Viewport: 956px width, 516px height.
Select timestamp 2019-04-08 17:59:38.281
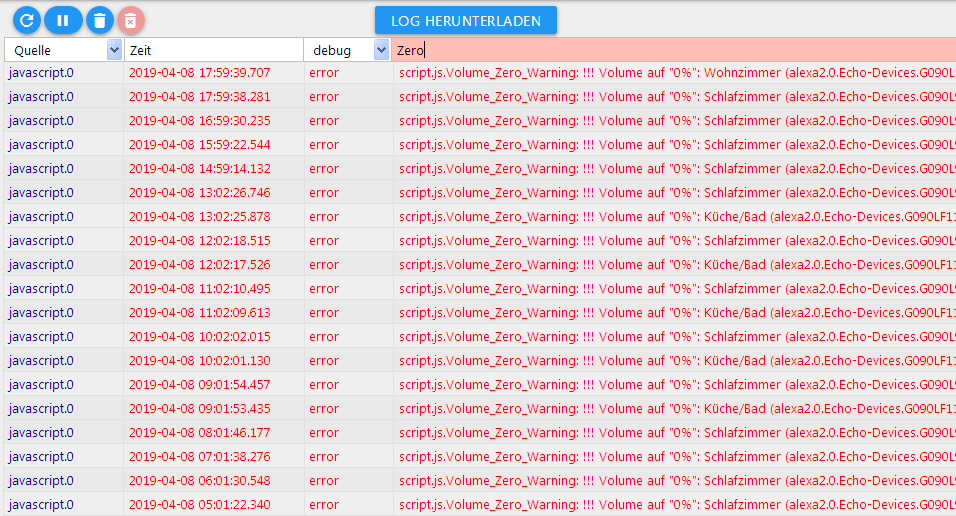pyautogui.click(x=199, y=96)
